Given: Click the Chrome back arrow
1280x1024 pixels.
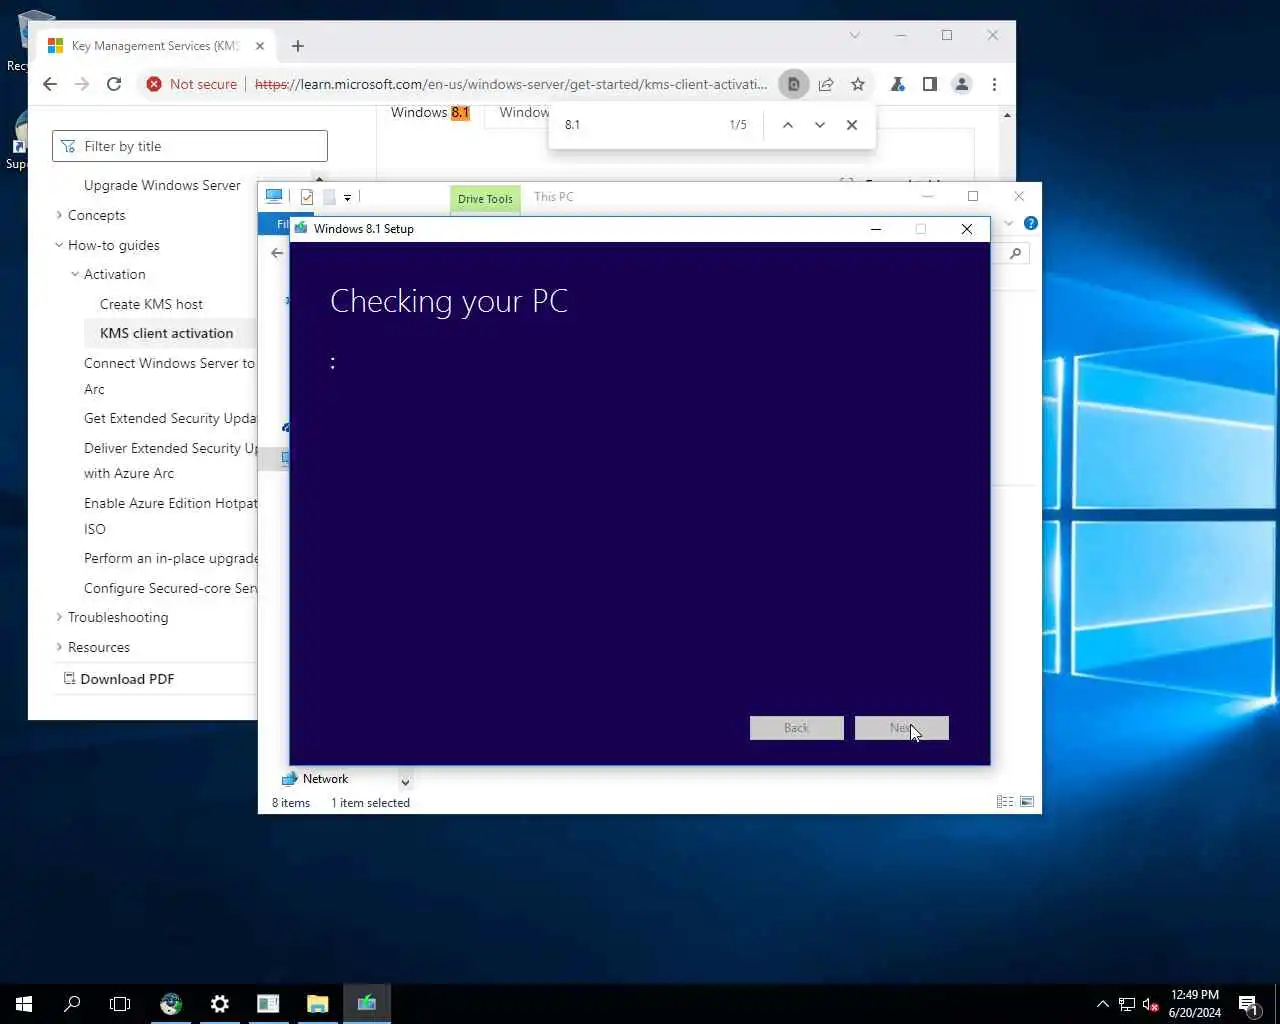Looking at the screenshot, I should (x=50, y=84).
